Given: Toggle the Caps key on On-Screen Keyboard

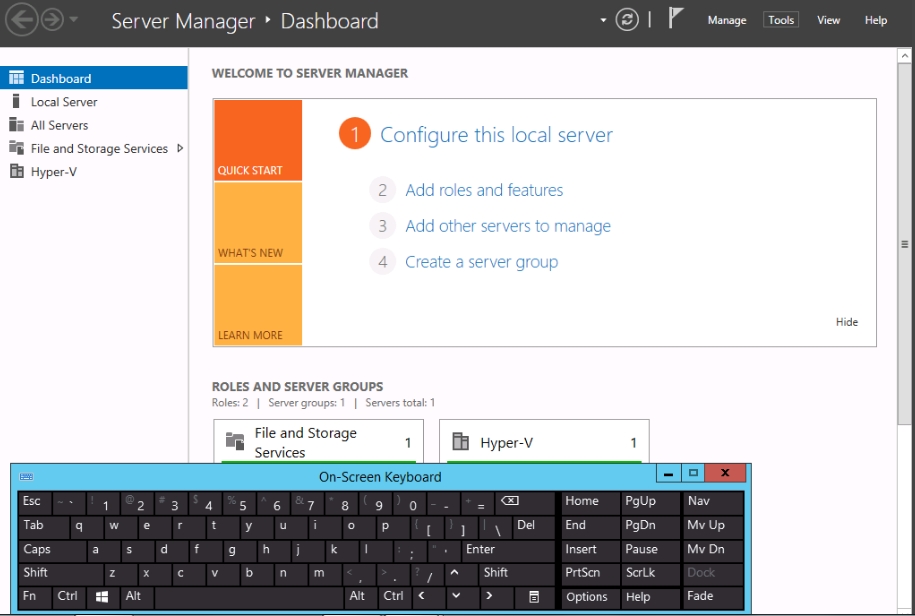Looking at the screenshot, I should [53, 550].
